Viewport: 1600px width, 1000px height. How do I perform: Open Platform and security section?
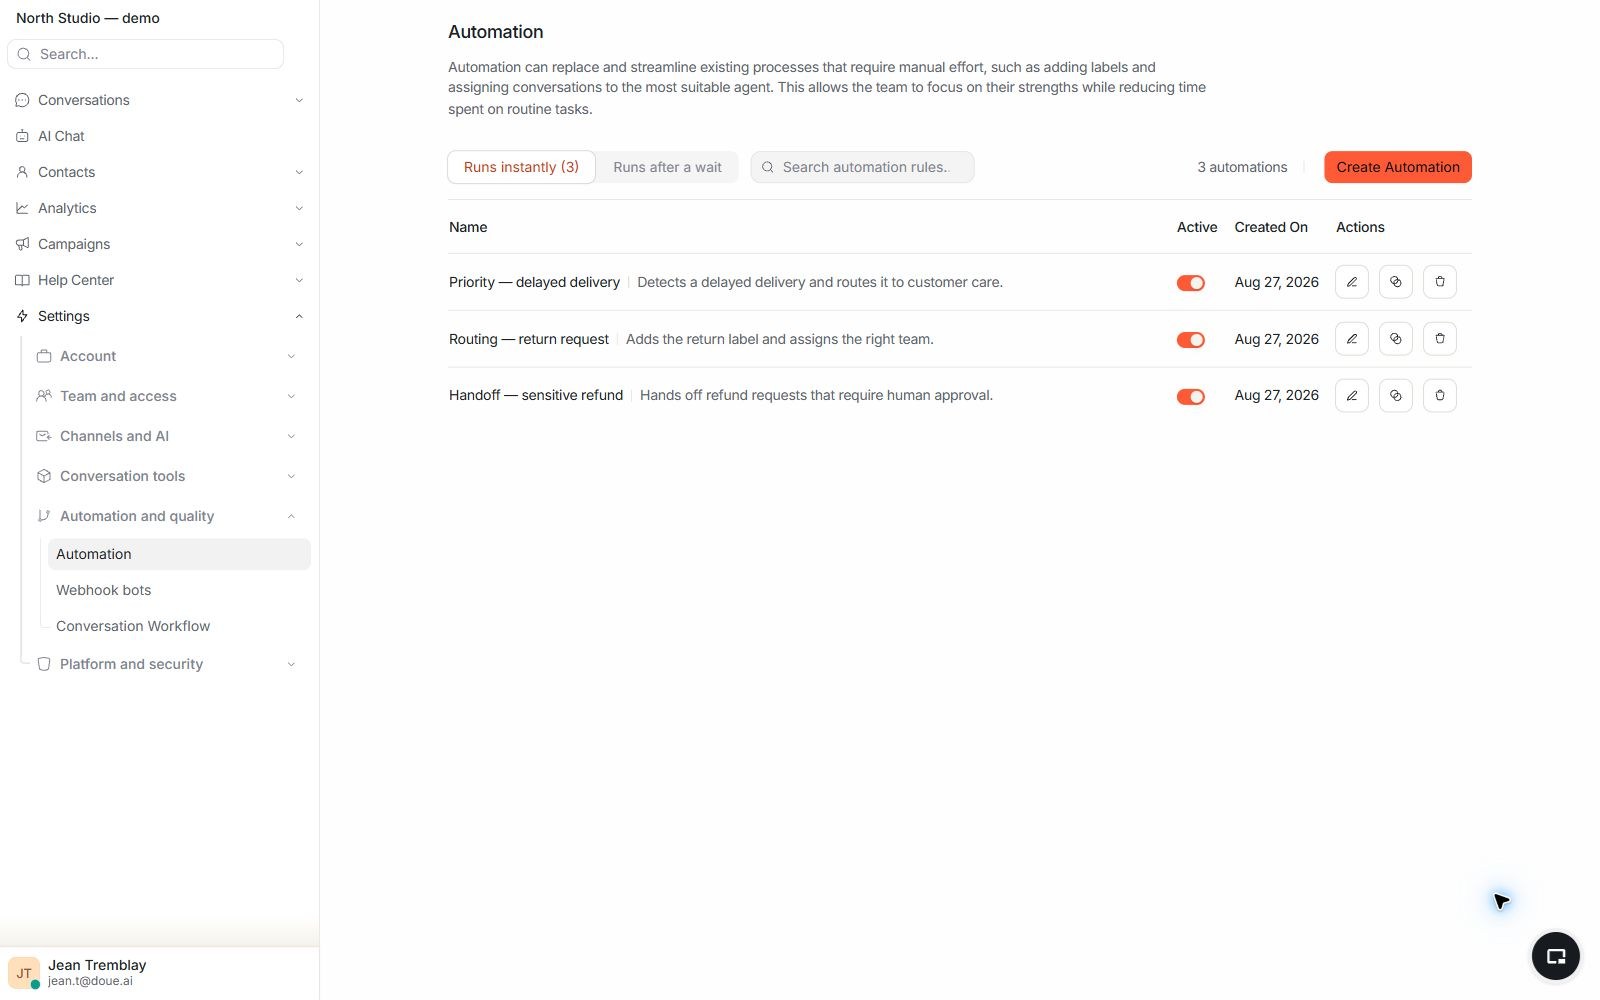167,664
